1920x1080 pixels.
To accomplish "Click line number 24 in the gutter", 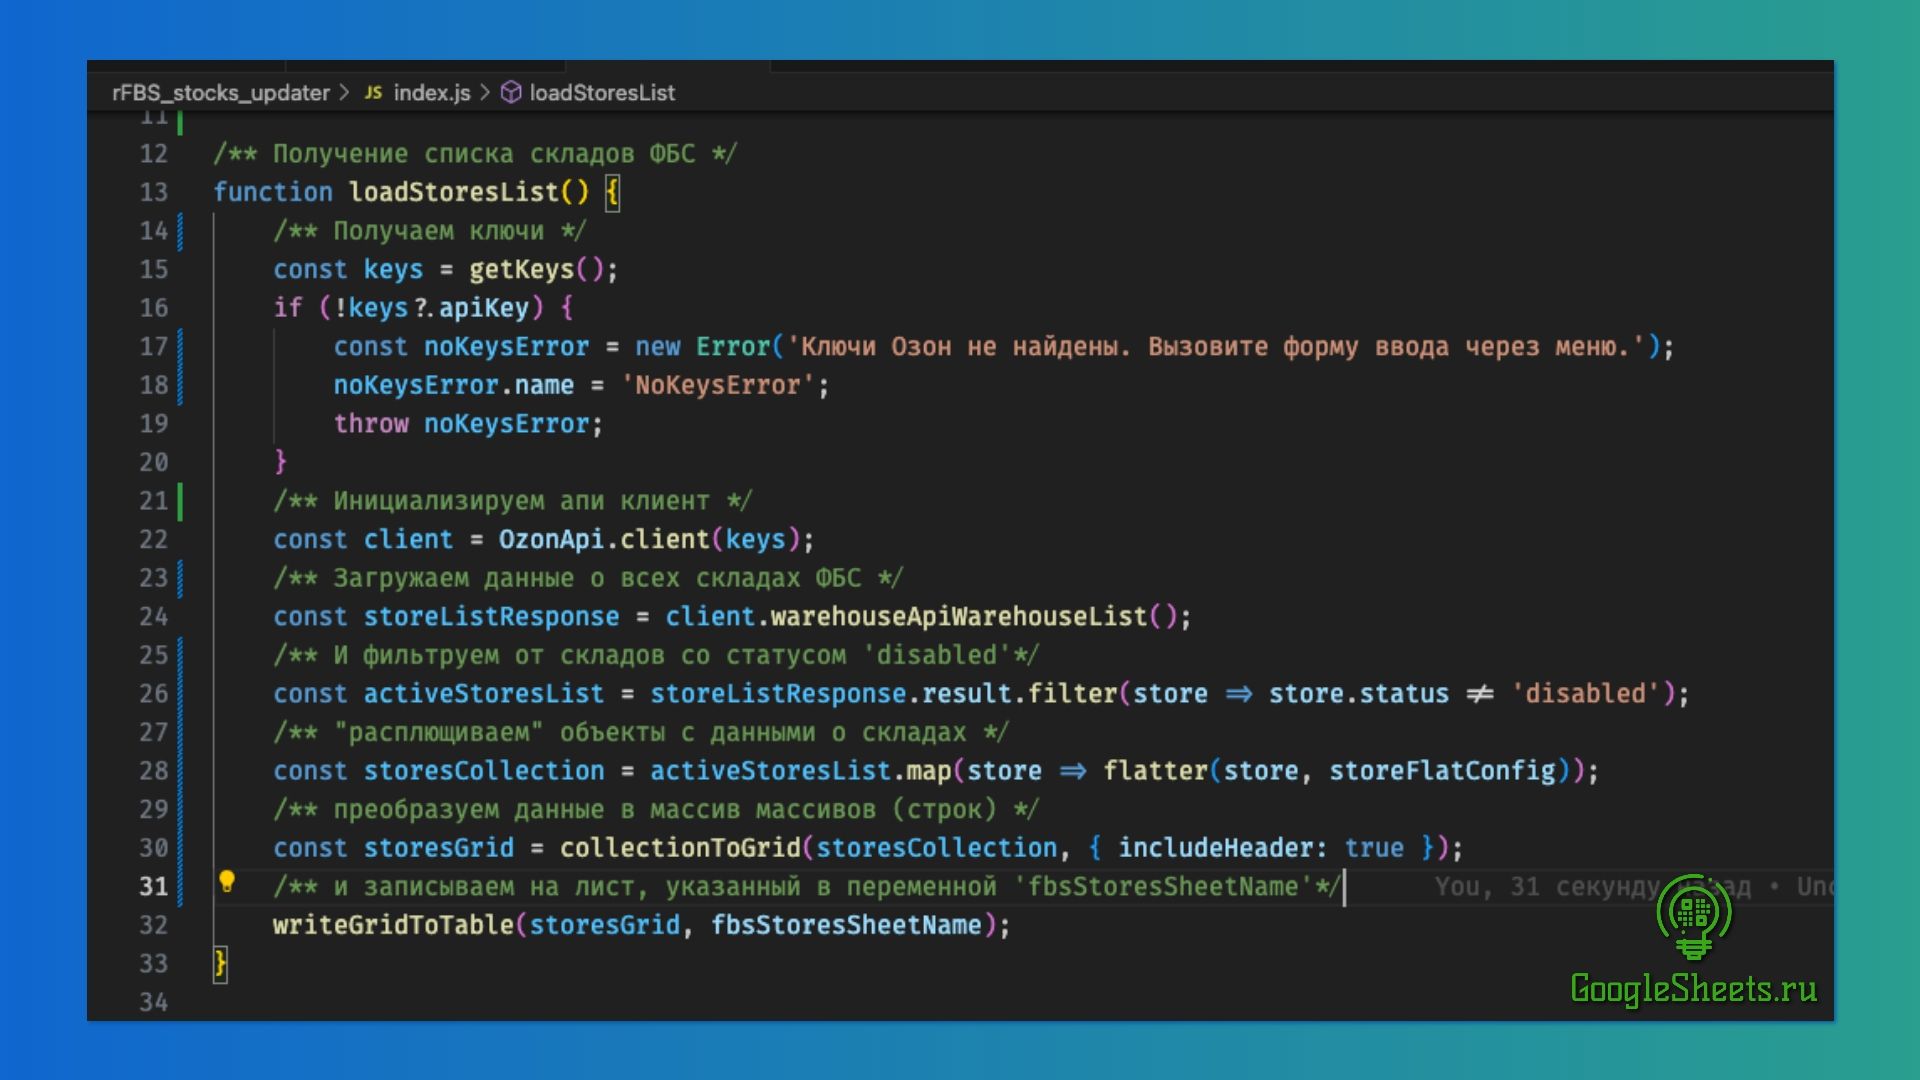I will 153,617.
